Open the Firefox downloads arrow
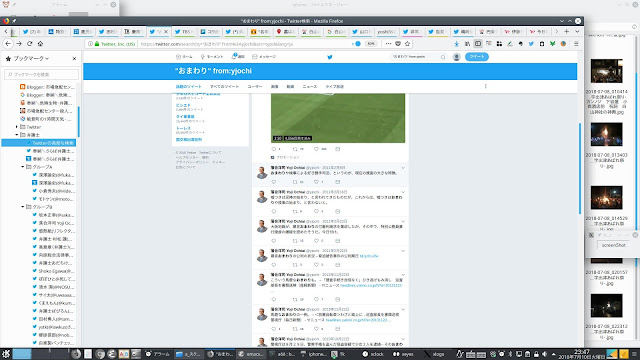This screenshot has width=640, height=360. [456, 44]
